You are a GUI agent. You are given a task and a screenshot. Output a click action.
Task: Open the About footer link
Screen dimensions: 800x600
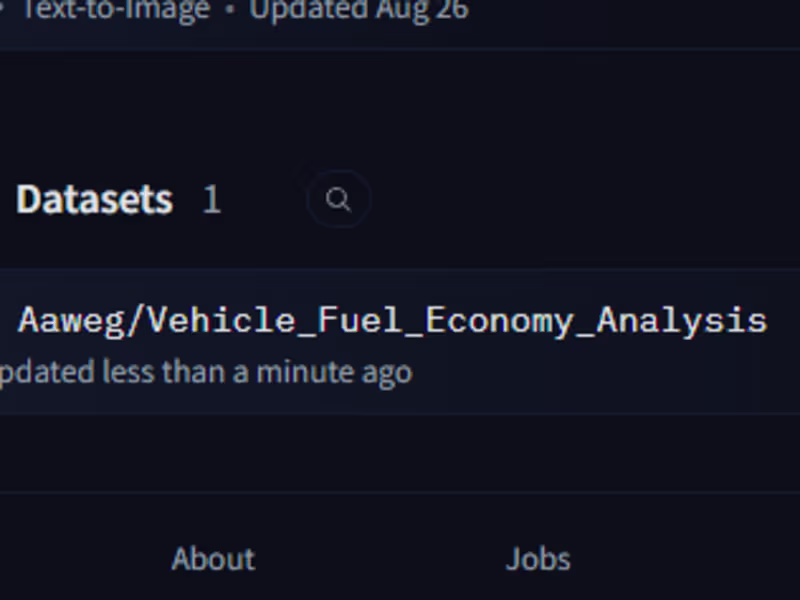(213, 558)
